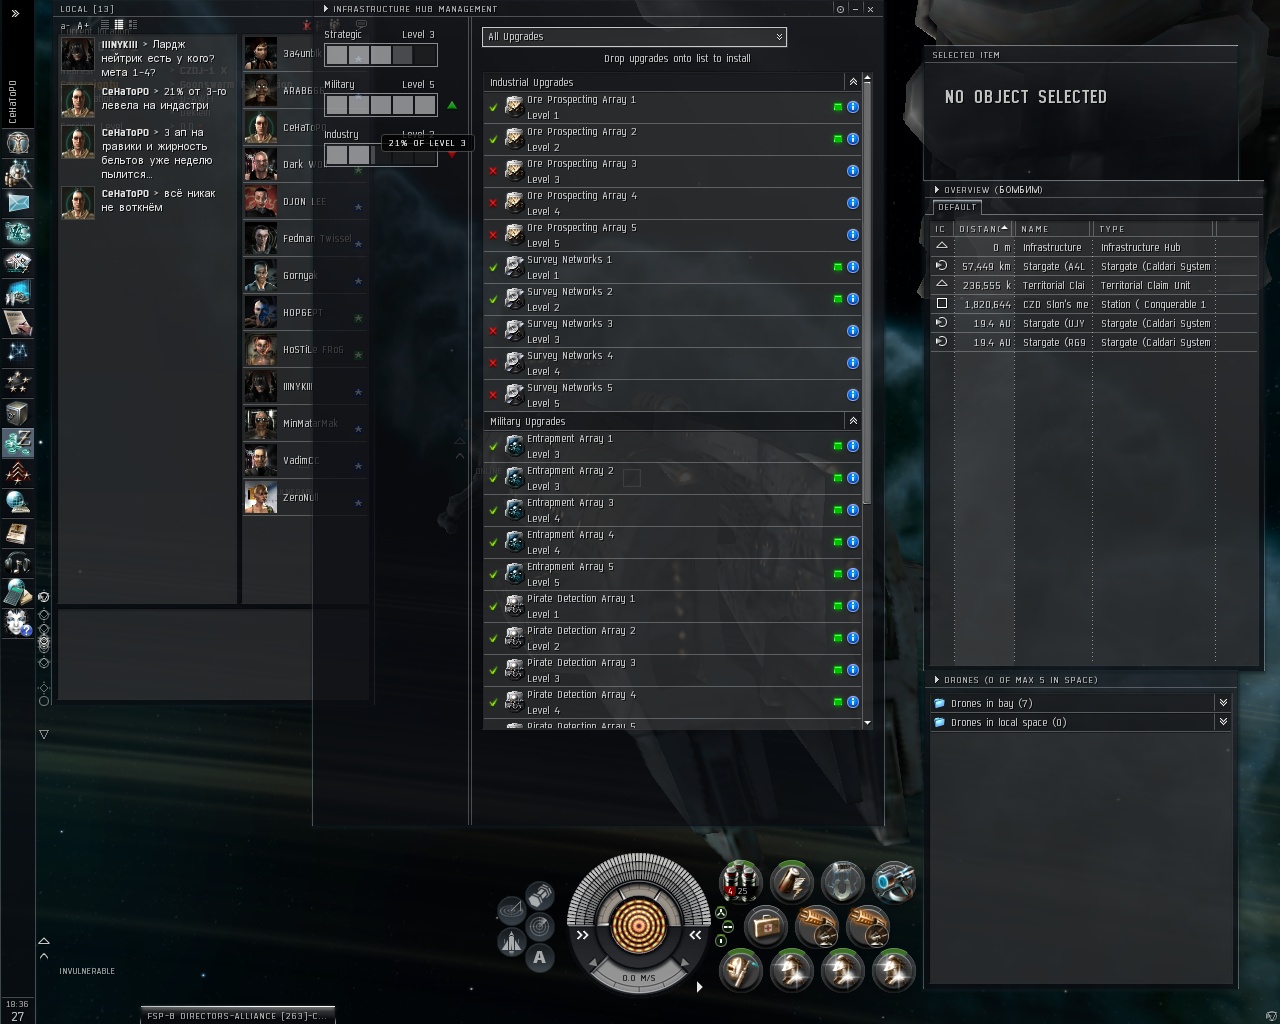The image size is (1280, 1024).
Task: Activate the medkit repair module
Action: (x=767, y=926)
